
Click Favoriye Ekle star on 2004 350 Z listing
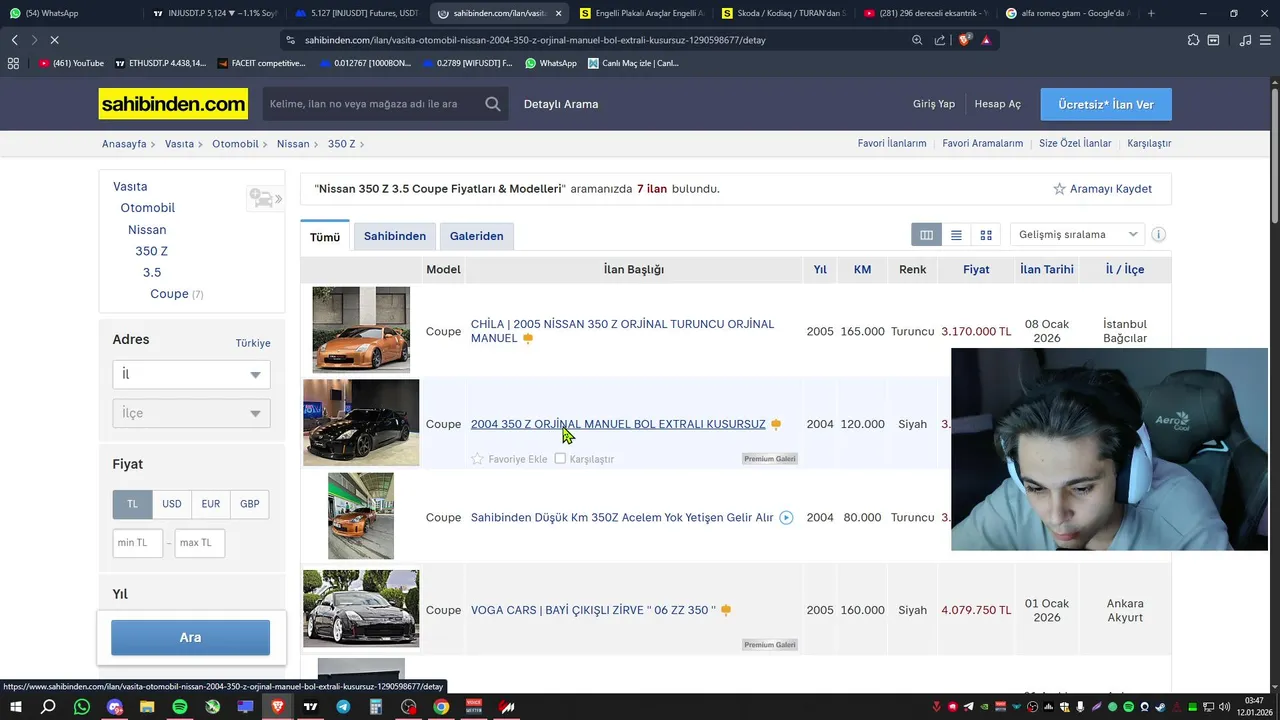pyautogui.click(x=477, y=459)
